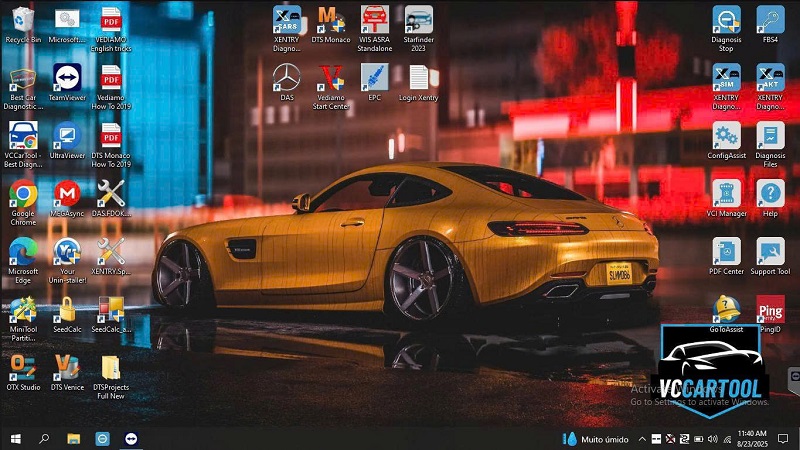This screenshot has width=800, height=450.
Task: Launch TeamViewer from the desktop
Action: [67, 78]
